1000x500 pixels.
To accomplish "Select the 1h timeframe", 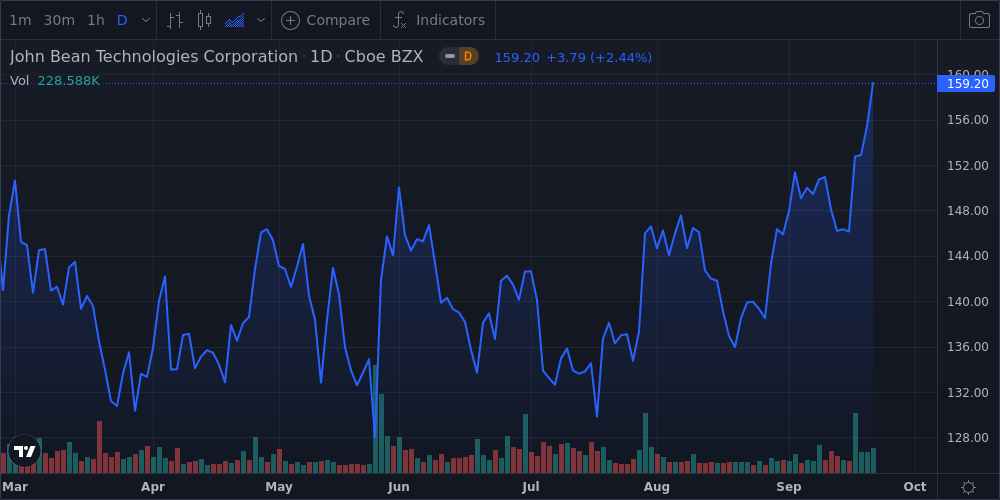I will (x=96, y=20).
